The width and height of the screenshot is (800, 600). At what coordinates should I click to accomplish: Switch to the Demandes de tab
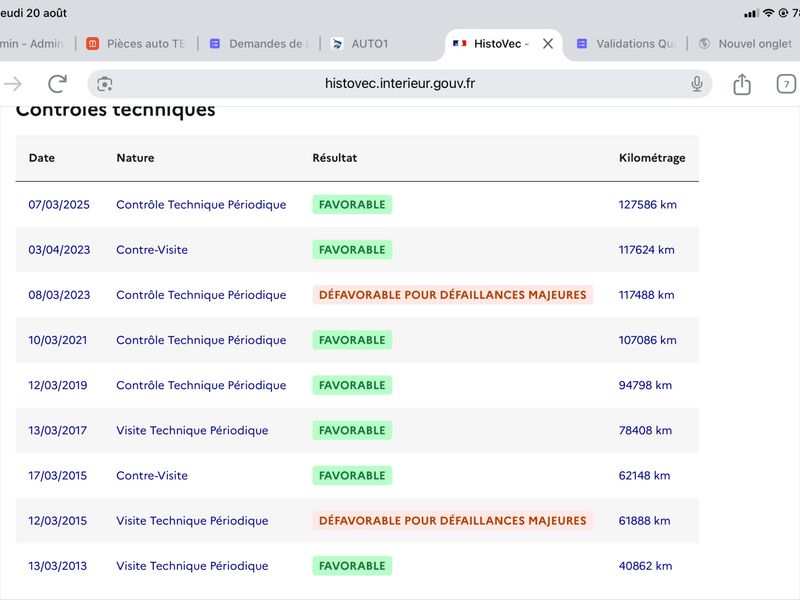(260, 44)
